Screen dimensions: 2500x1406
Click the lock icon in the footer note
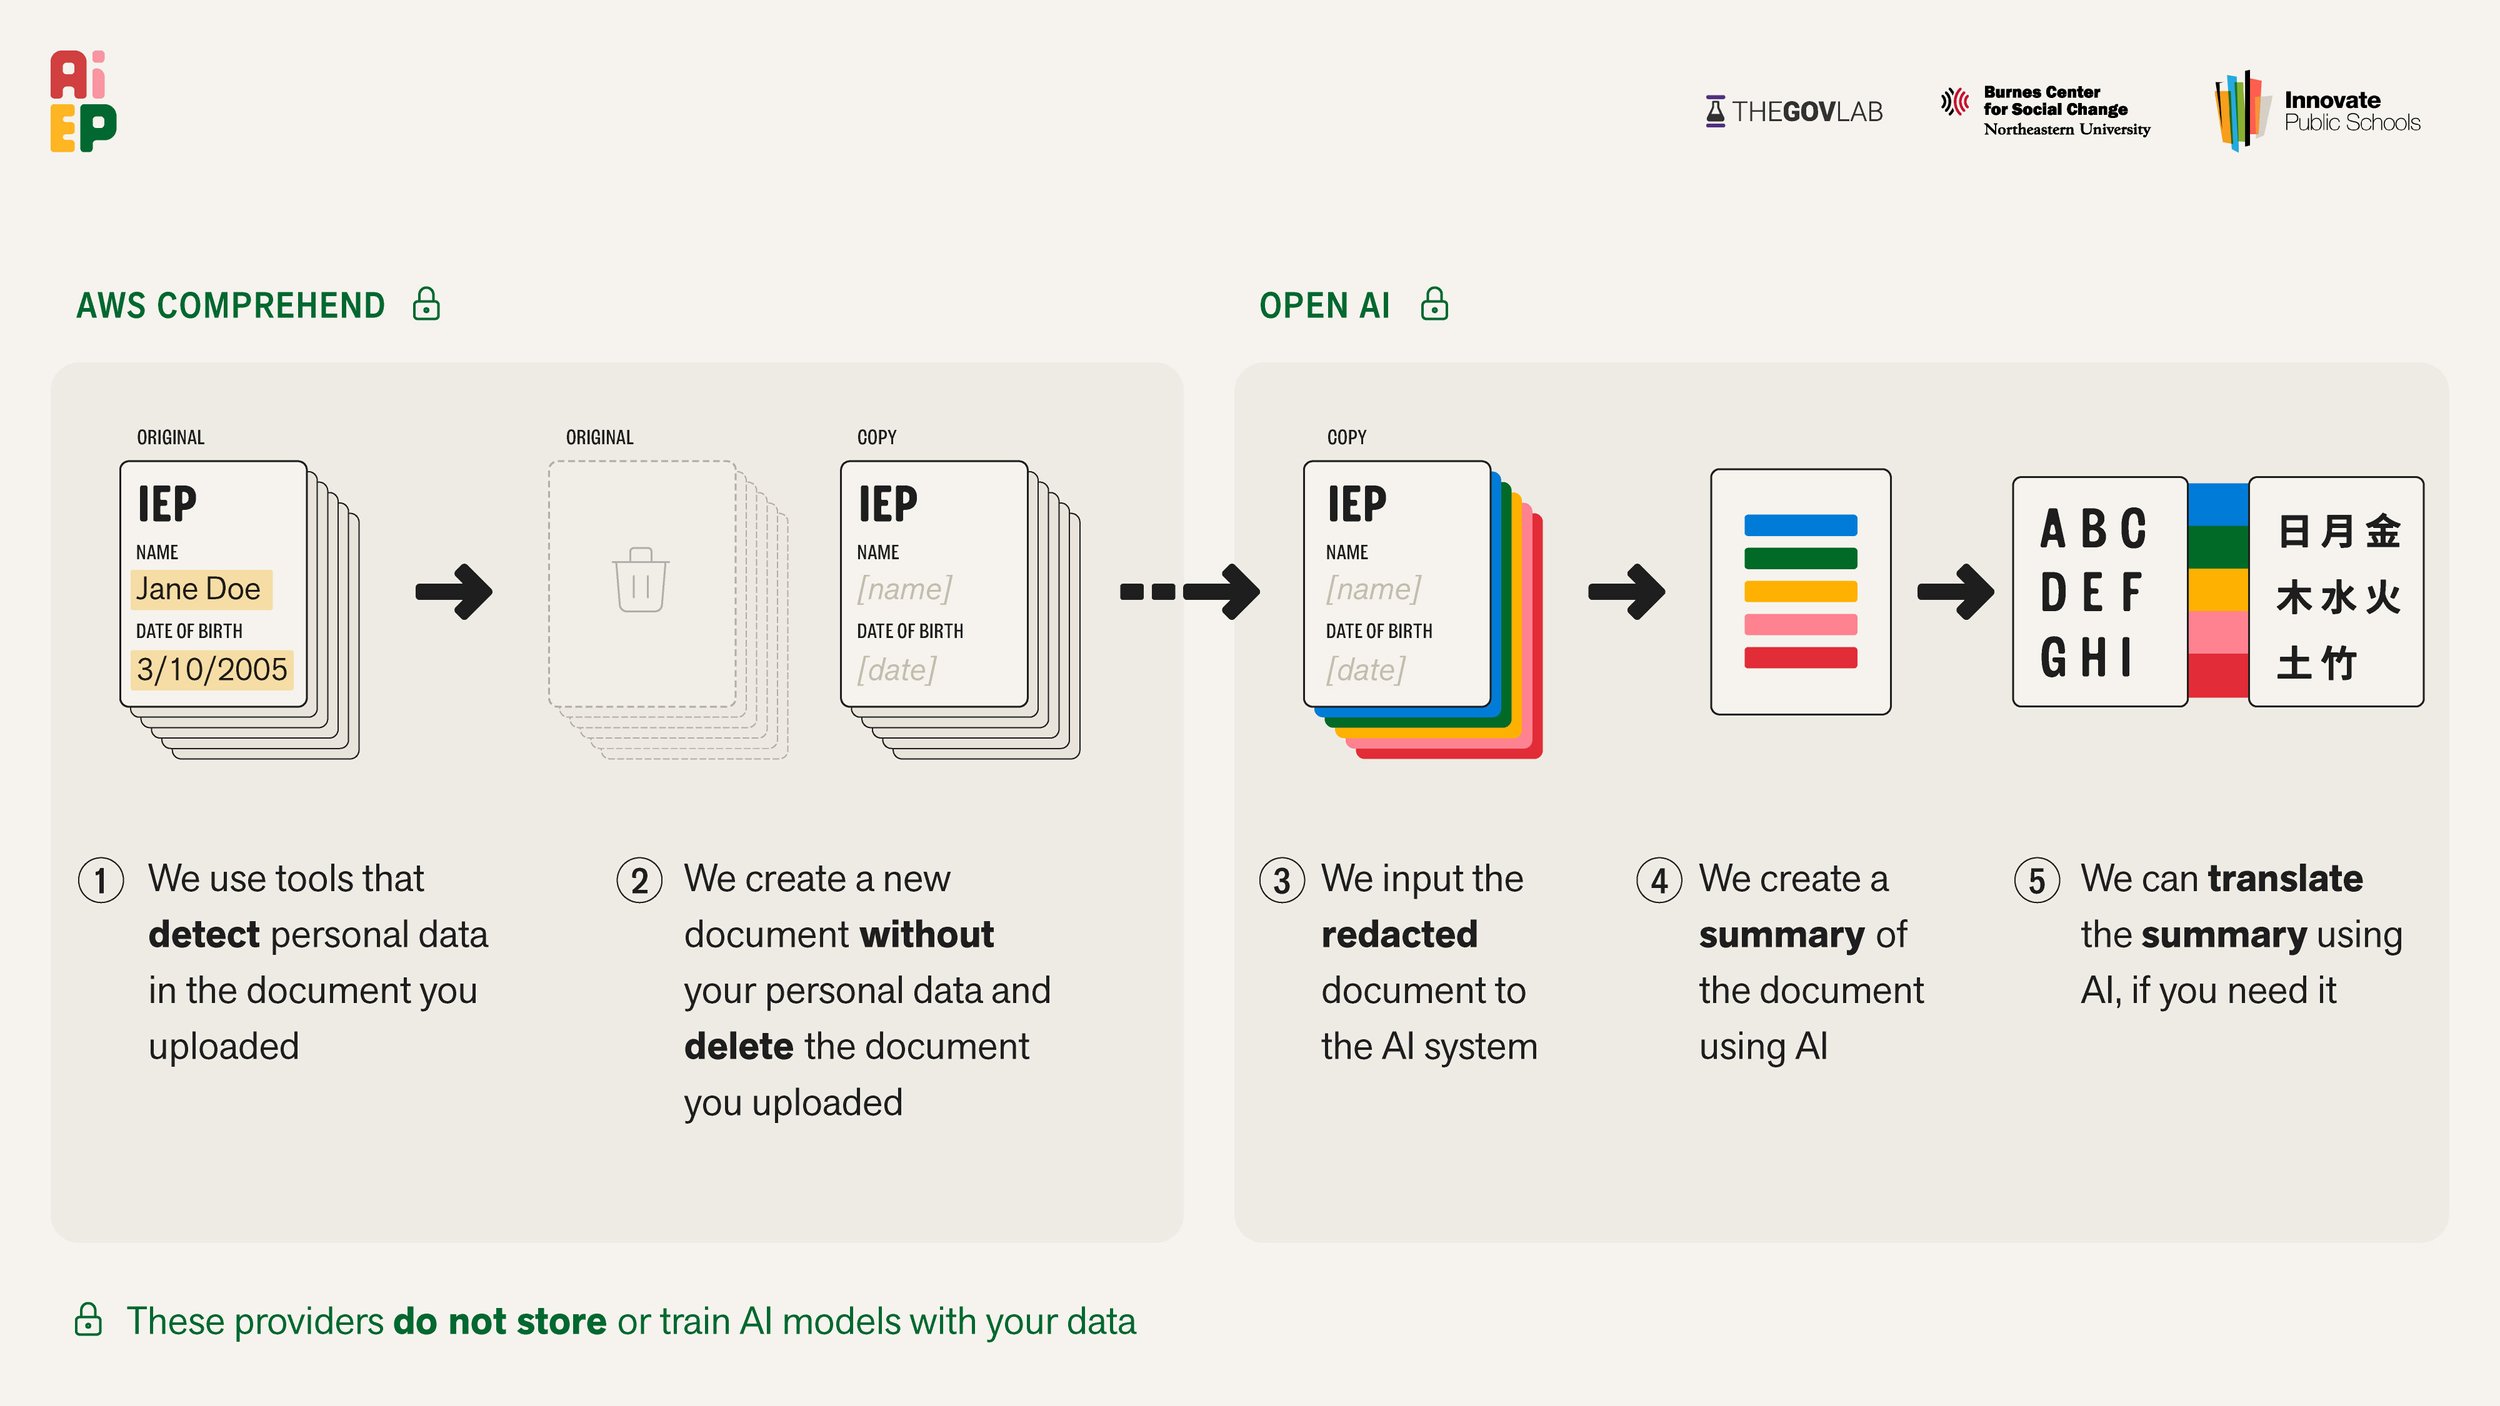click(88, 1320)
